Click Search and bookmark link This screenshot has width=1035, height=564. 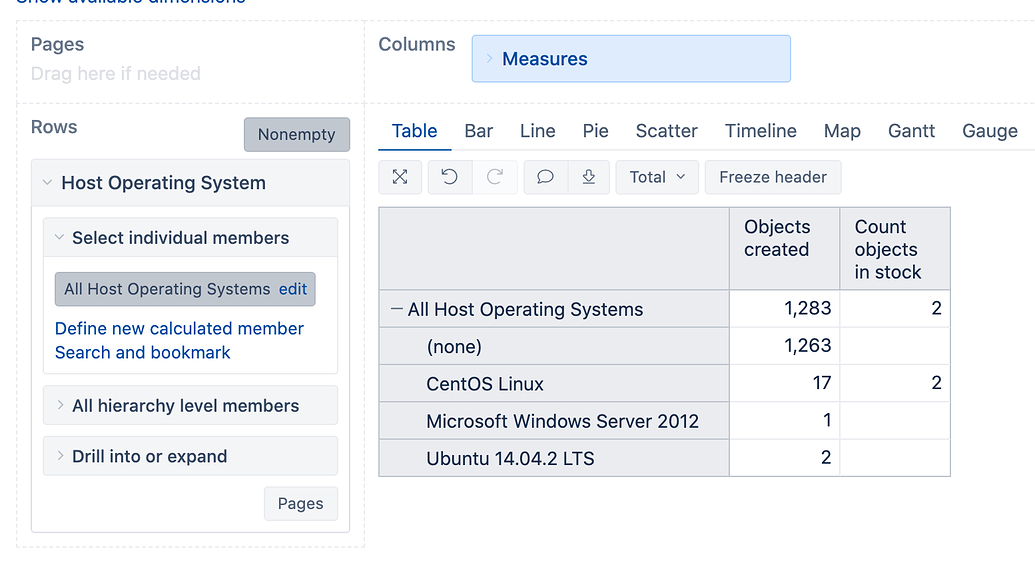142,353
